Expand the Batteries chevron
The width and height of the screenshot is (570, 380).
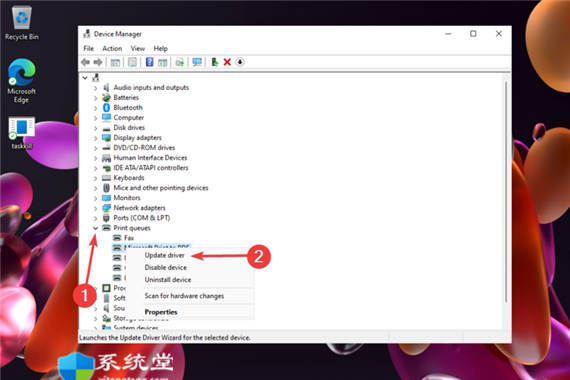pos(95,98)
